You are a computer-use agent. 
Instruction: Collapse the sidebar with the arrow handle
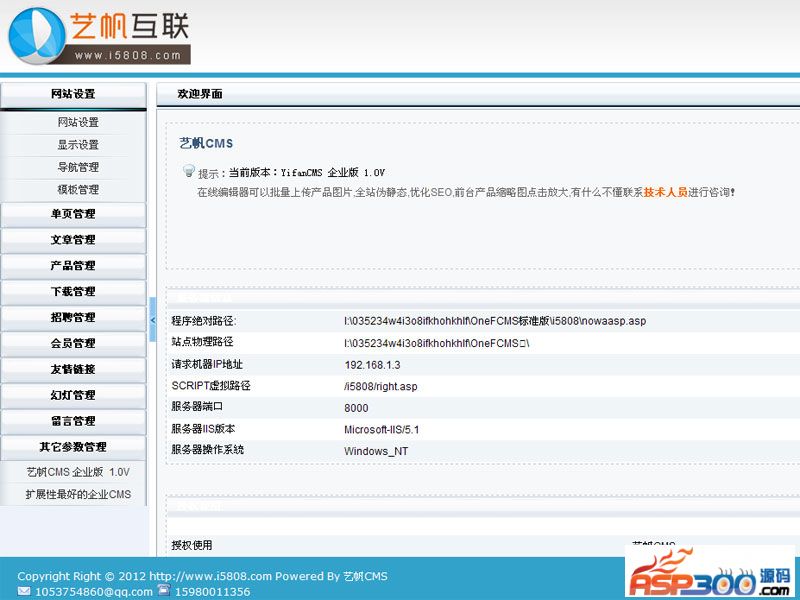[x=153, y=320]
